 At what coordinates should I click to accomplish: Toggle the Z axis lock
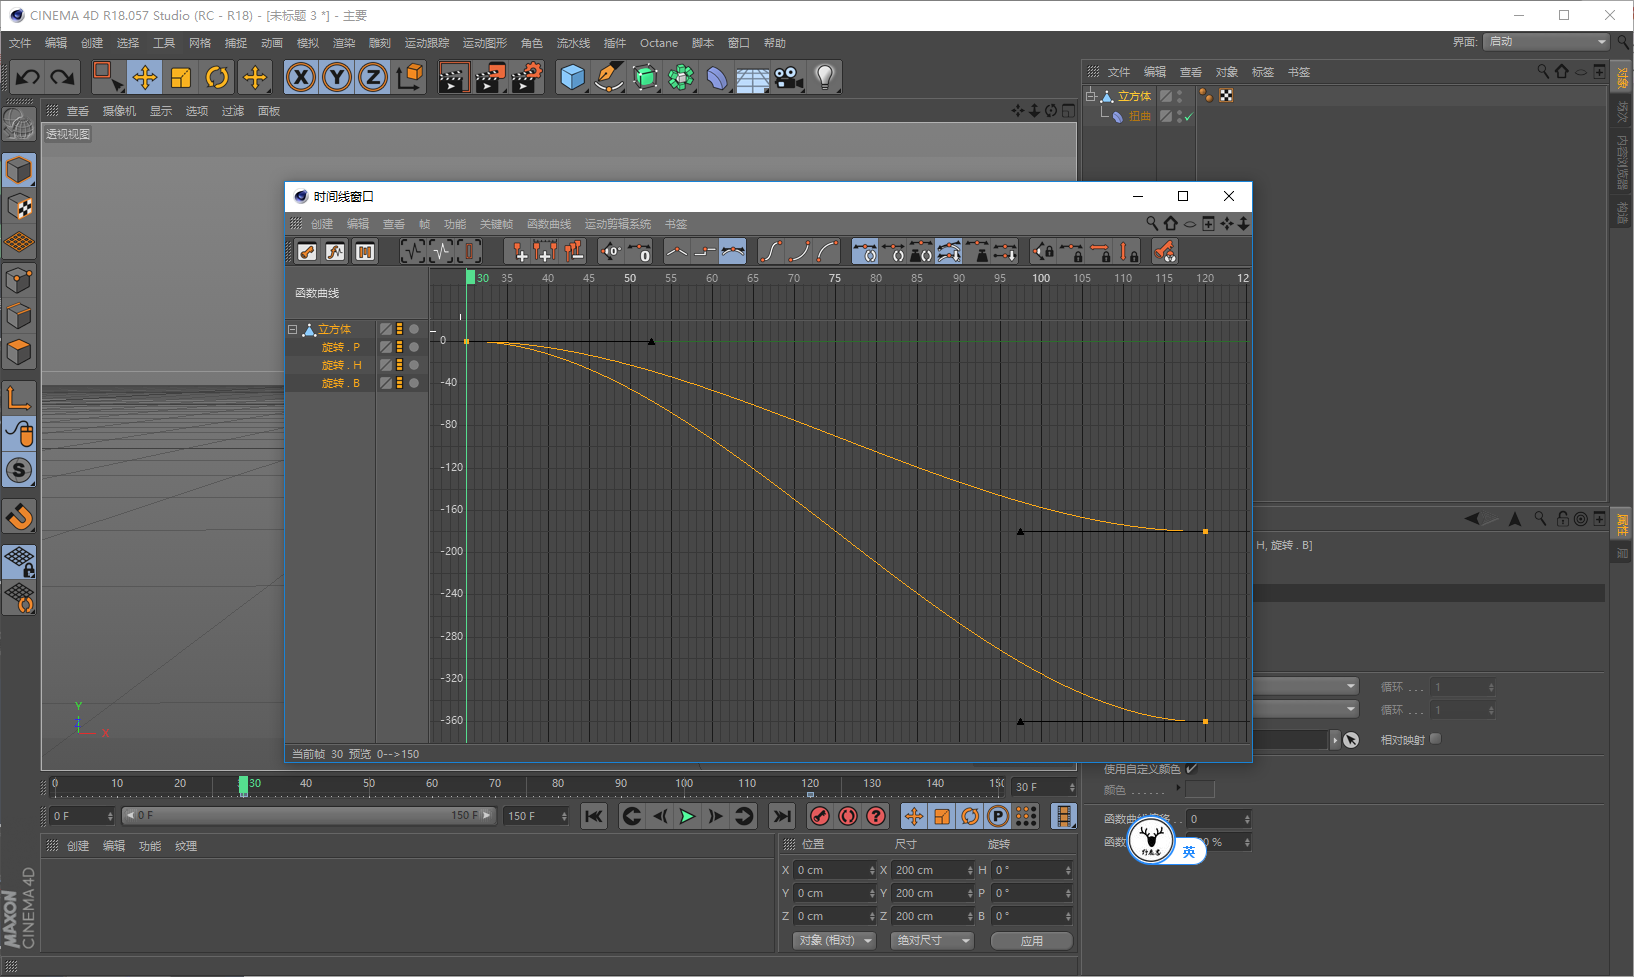point(373,77)
